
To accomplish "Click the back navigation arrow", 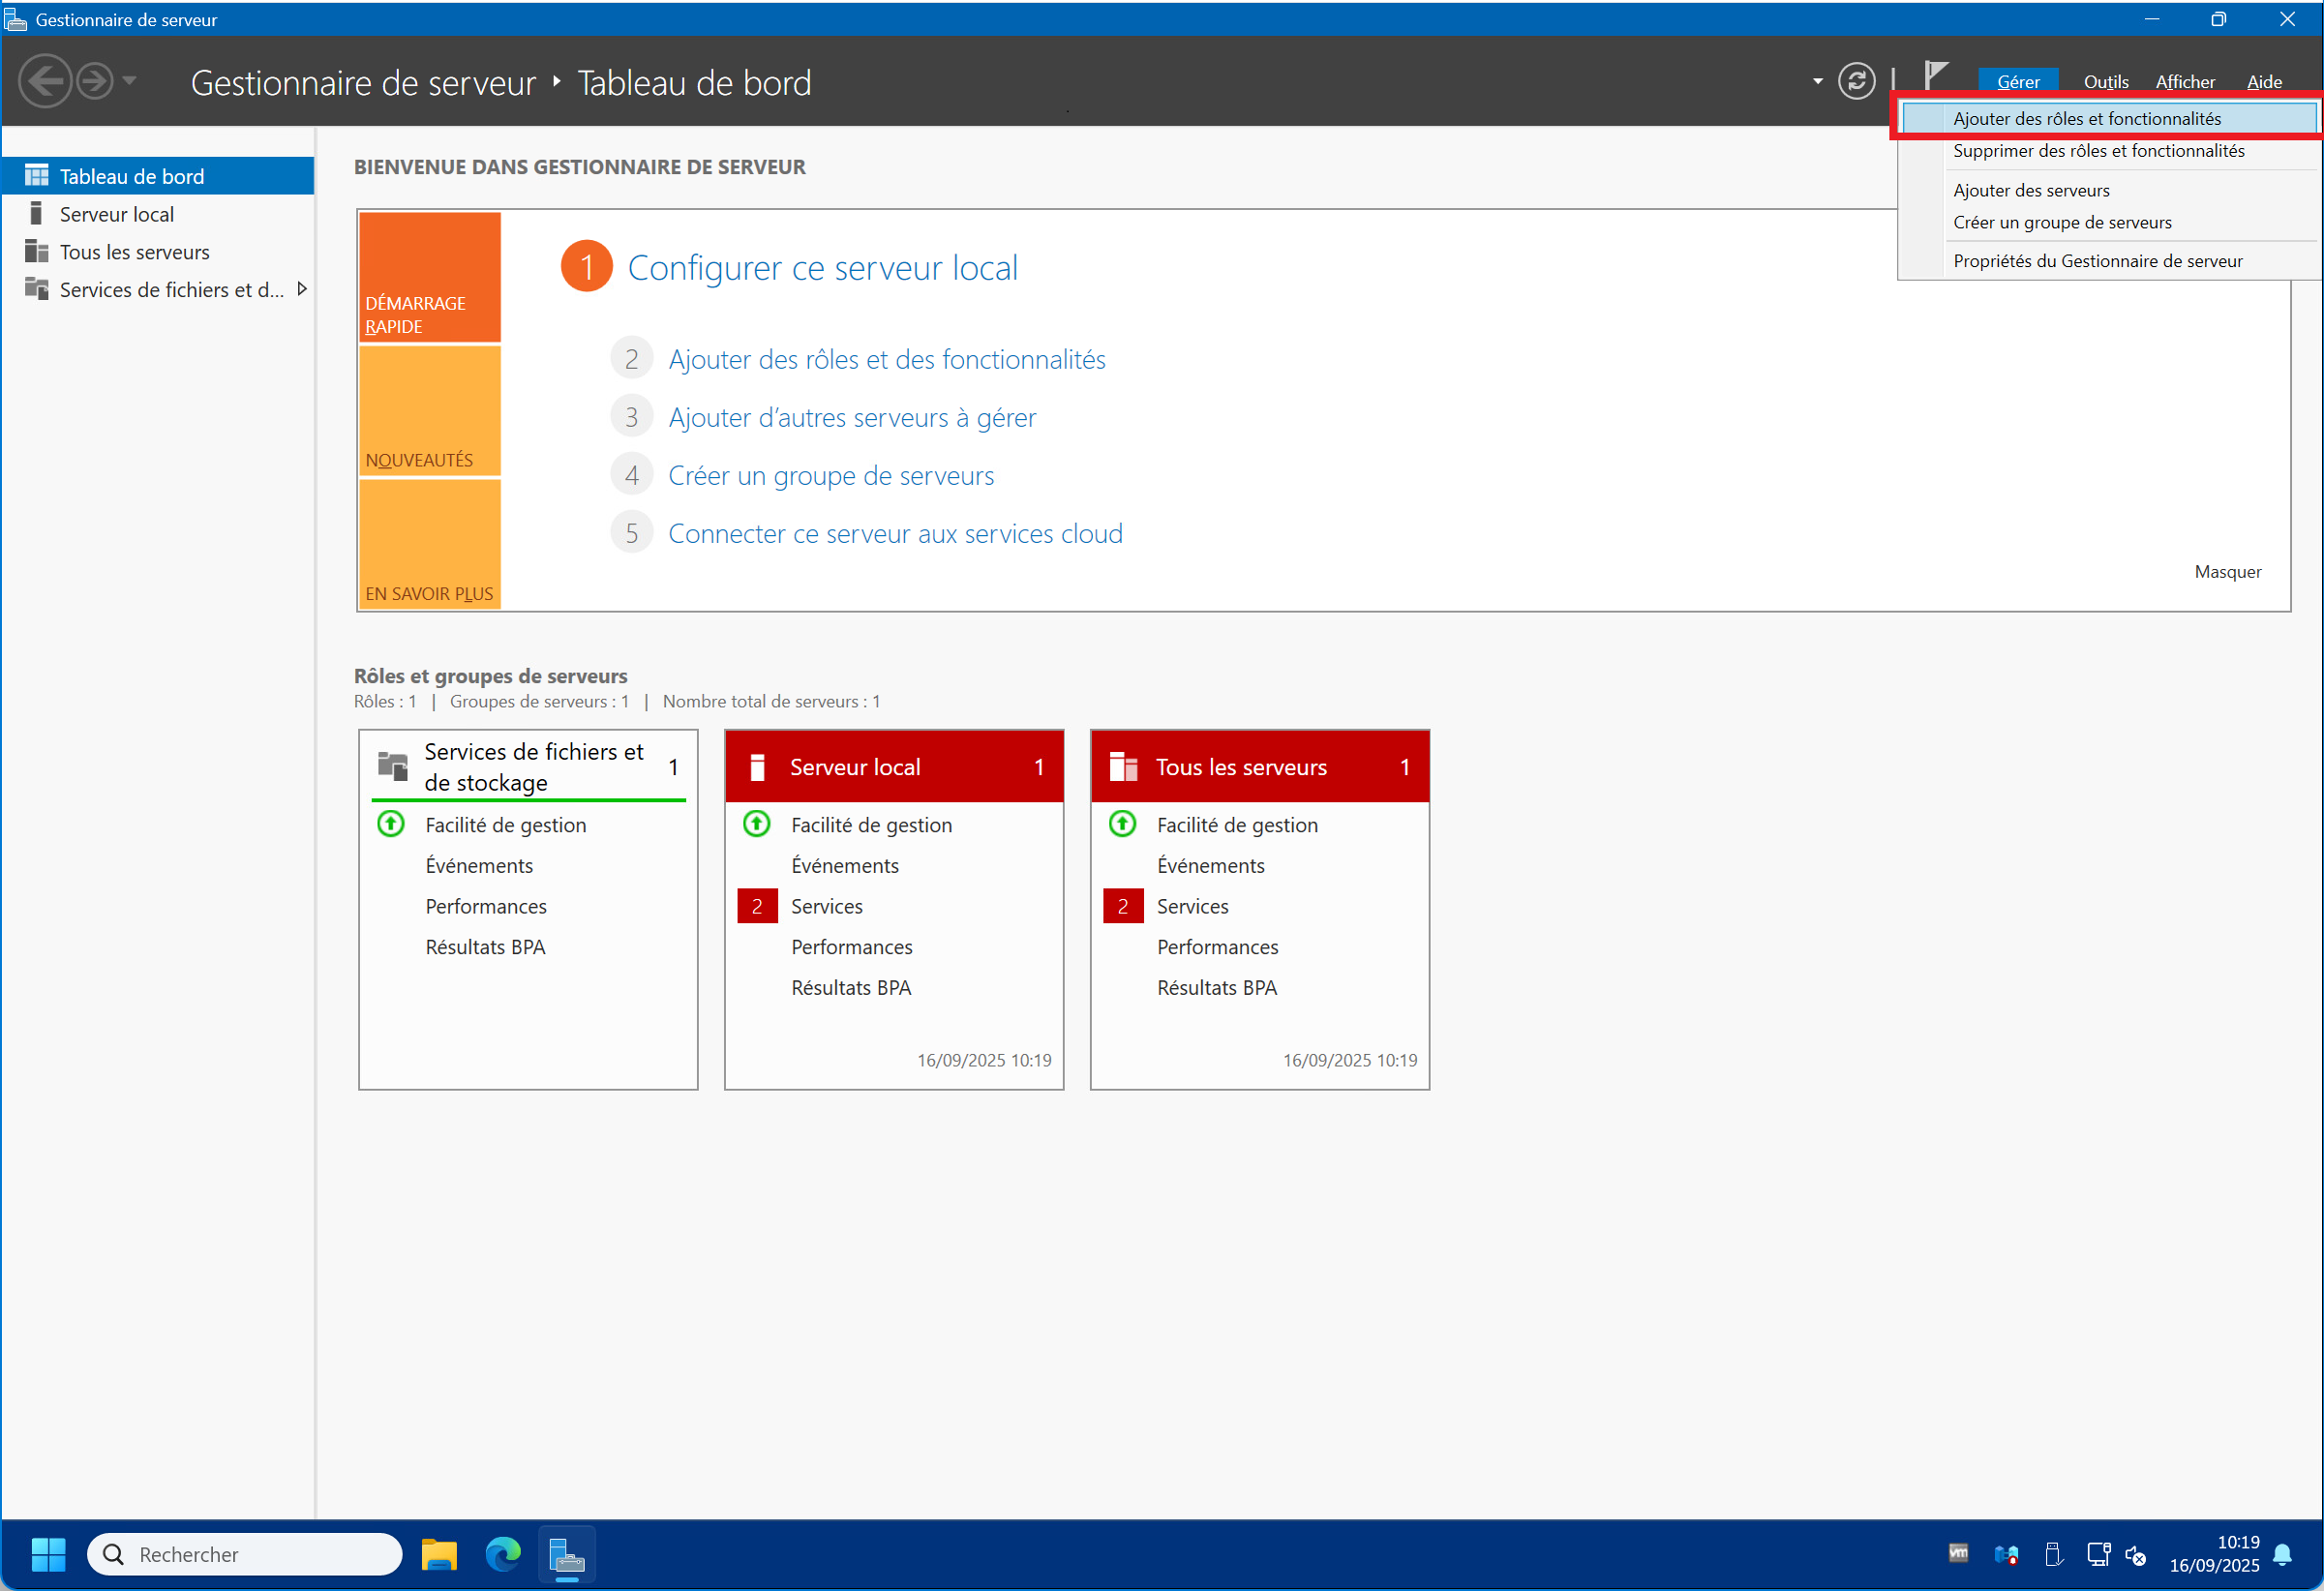I will click(x=45, y=81).
